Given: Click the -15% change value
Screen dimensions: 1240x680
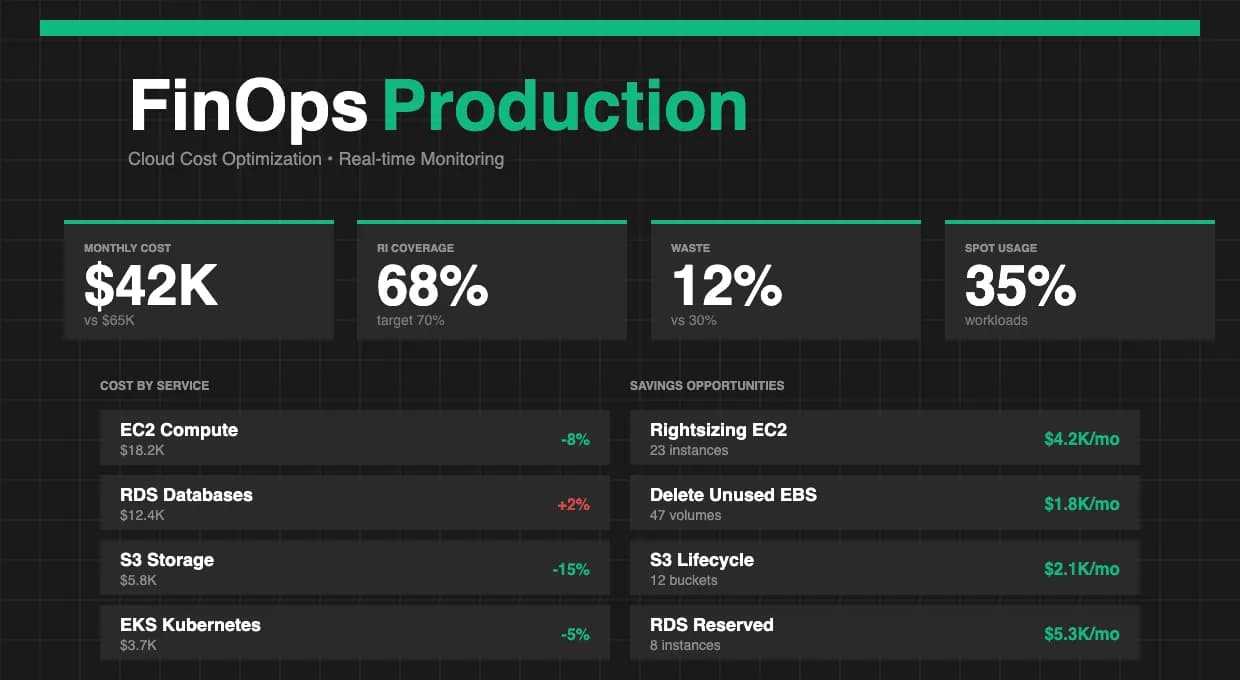Looking at the screenshot, I should click(571, 569).
